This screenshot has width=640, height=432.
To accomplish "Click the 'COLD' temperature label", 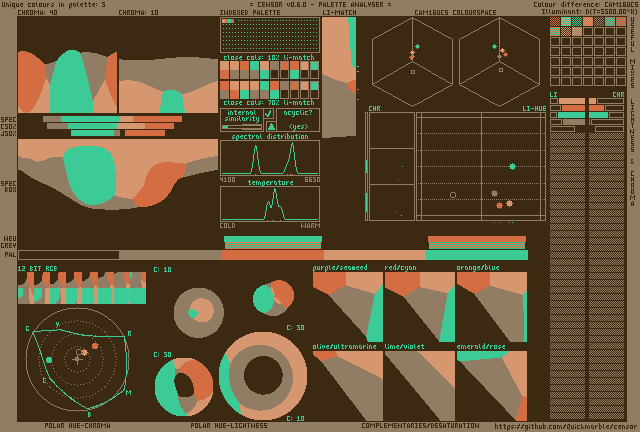I will (227, 225).
